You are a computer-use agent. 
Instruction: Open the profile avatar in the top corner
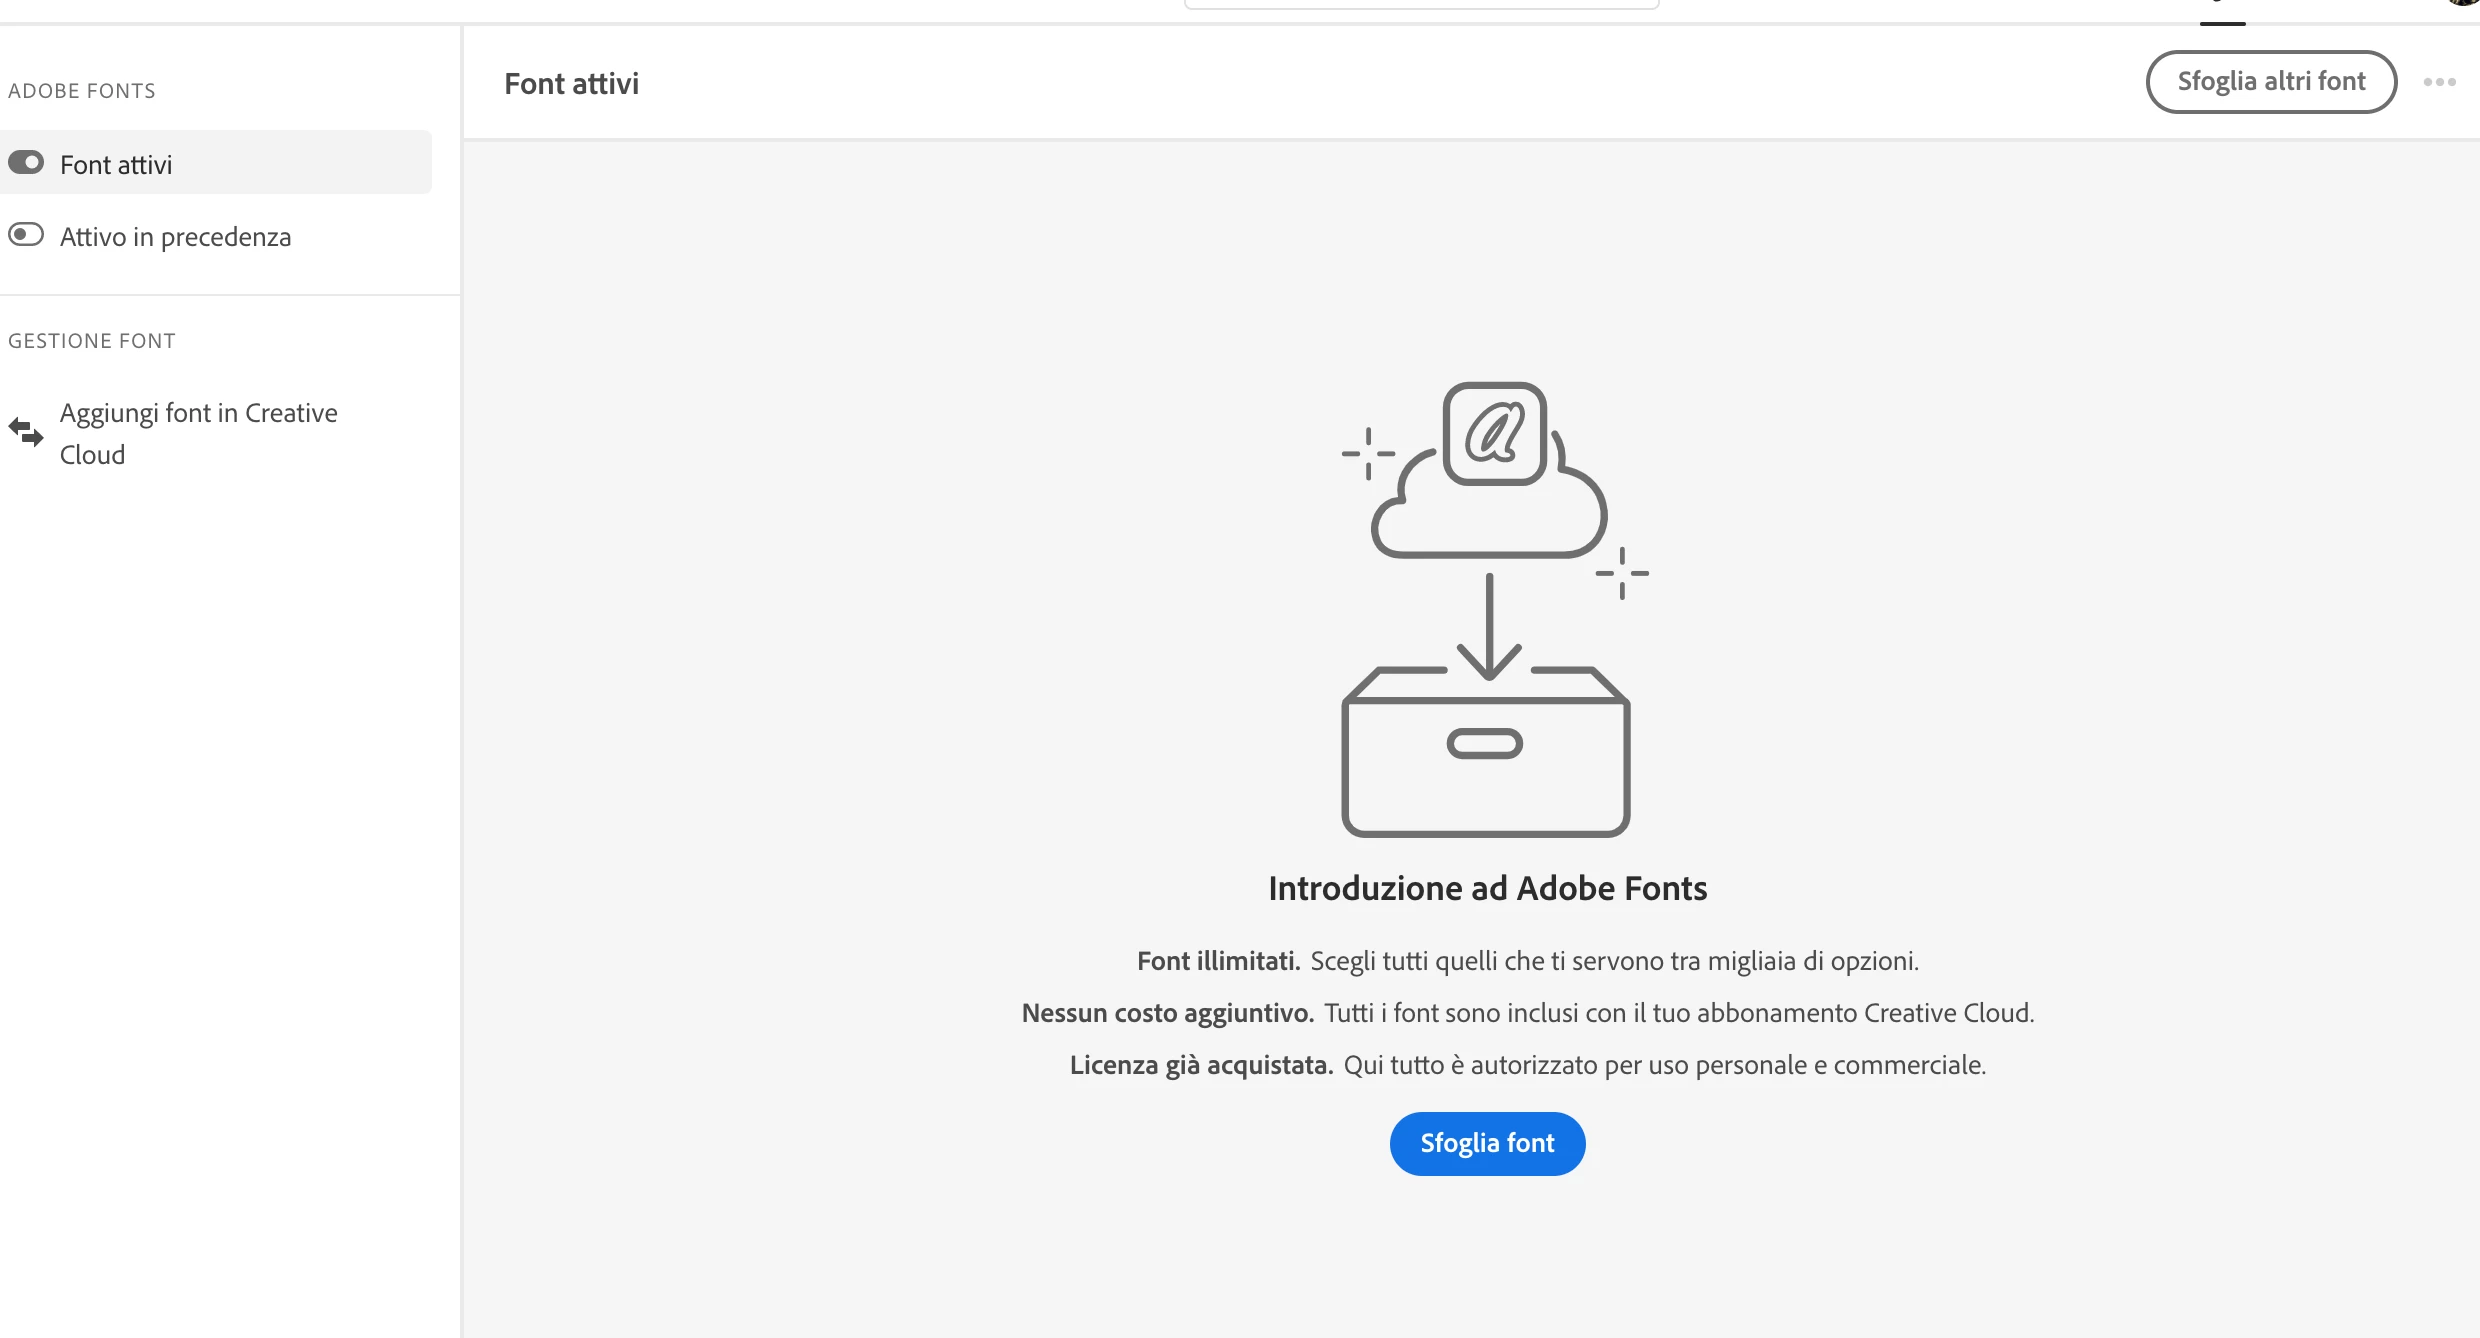click(2466, 3)
